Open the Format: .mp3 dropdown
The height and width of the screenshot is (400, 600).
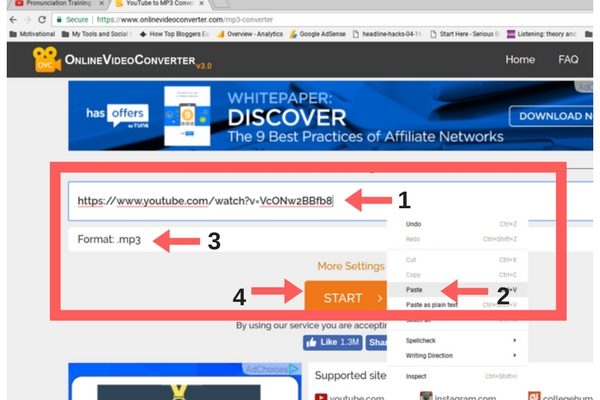(227, 240)
